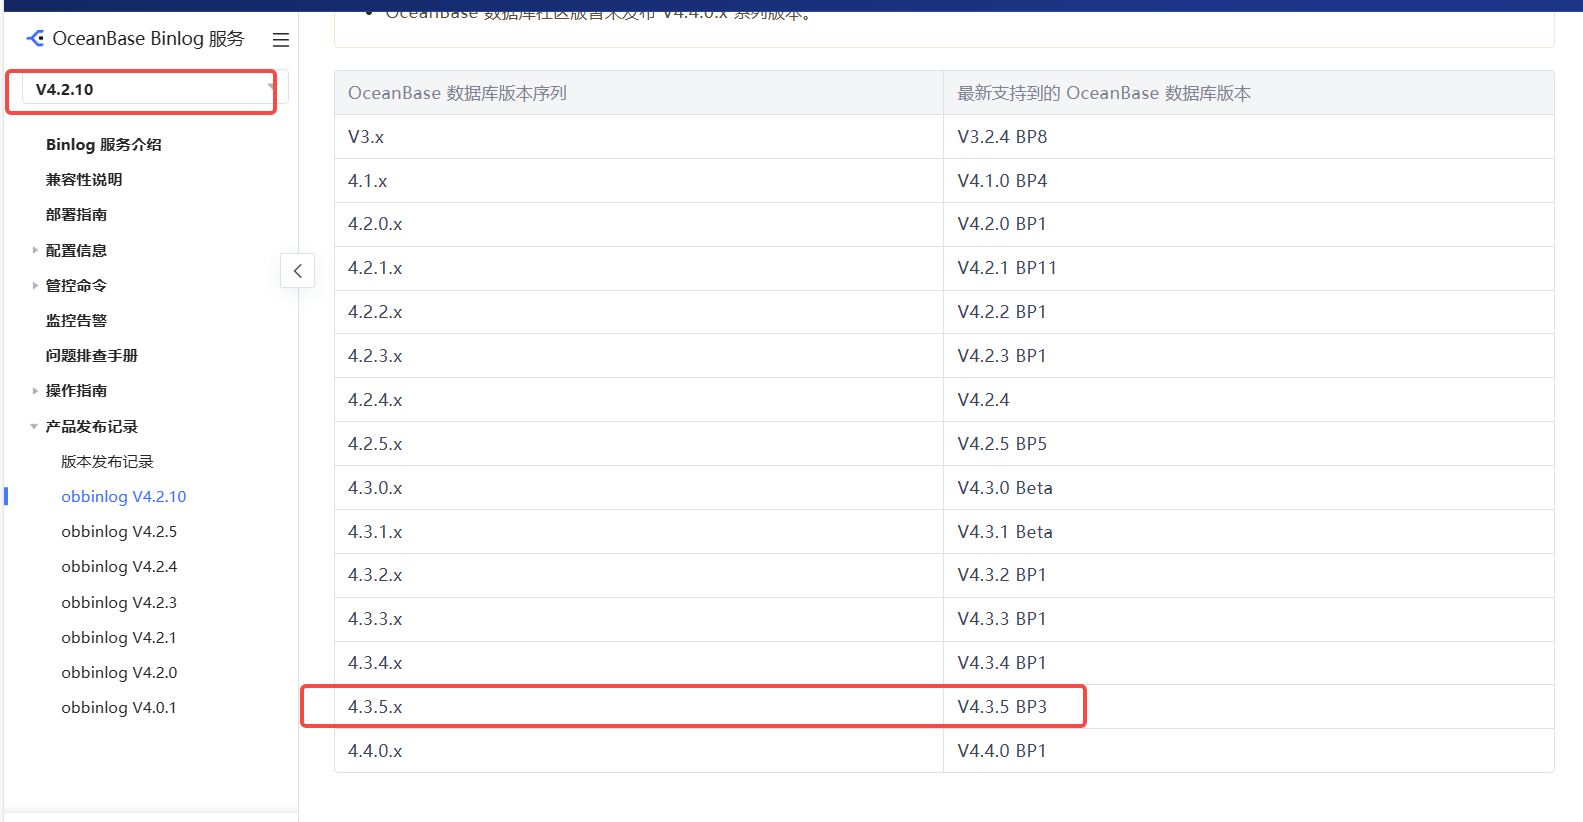Click the OceanBase logo icon

pos(36,39)
